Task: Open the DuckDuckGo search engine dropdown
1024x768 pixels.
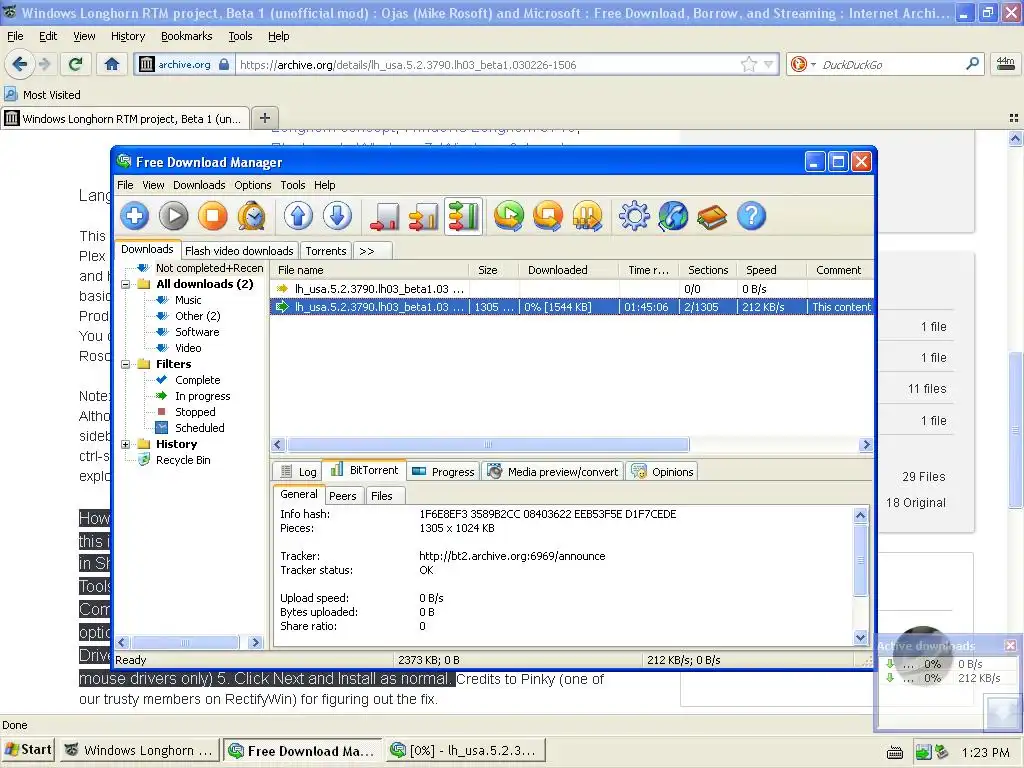Action: (814, 65)
